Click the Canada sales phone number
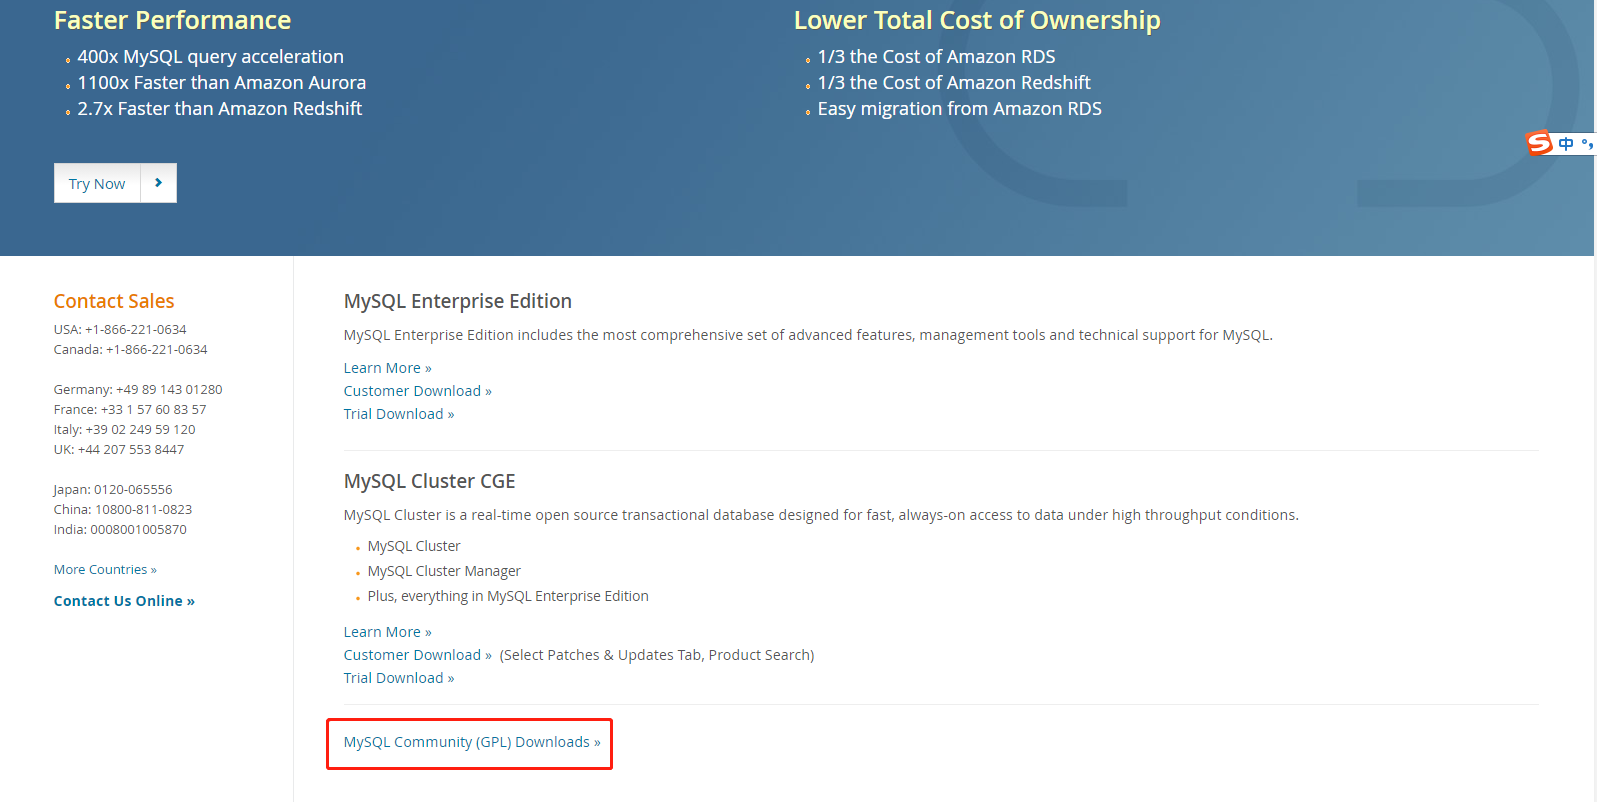1597x802 pixels. point(157,349)
